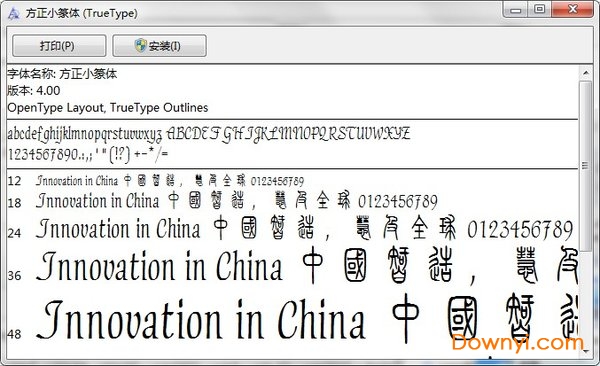Click the 36-point Innovation in China sample
The image size is (600, 366).
point(160,266)
